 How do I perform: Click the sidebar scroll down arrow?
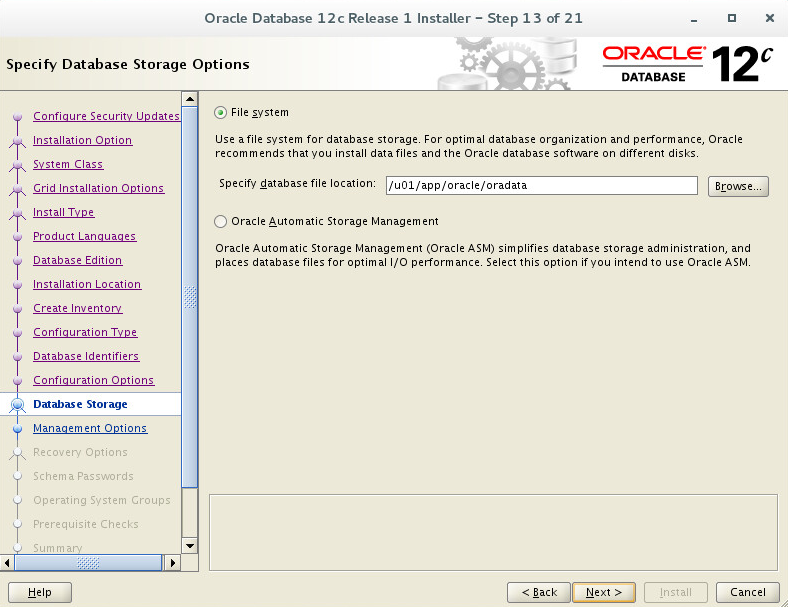point(189,546)
